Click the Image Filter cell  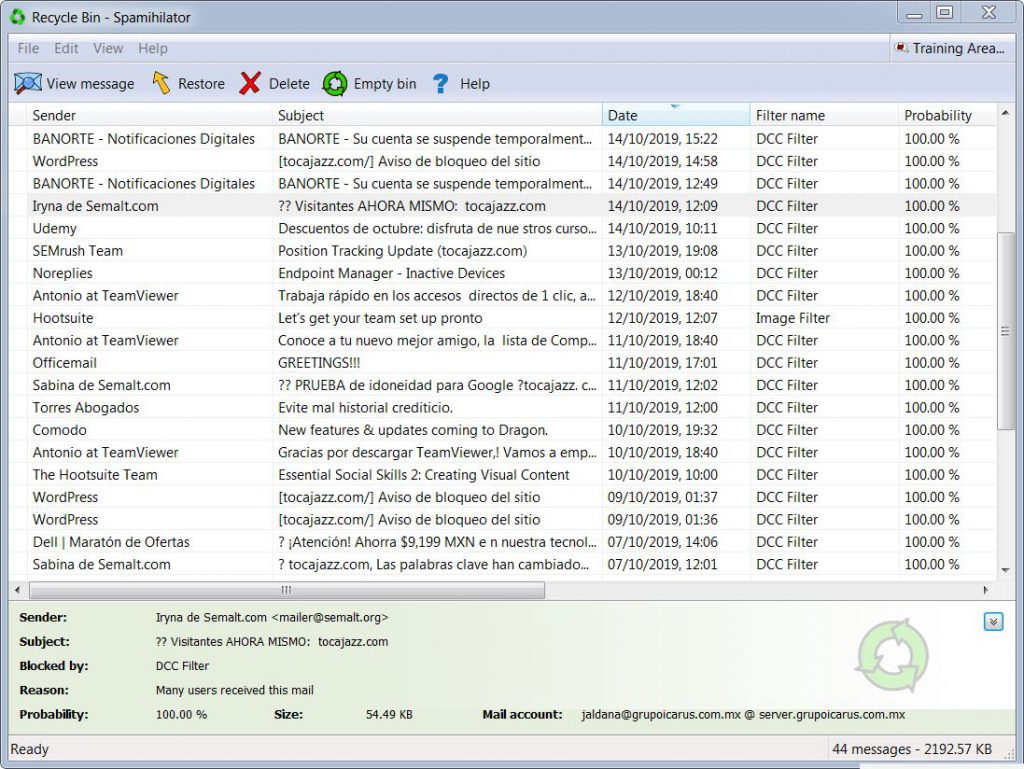793,318
